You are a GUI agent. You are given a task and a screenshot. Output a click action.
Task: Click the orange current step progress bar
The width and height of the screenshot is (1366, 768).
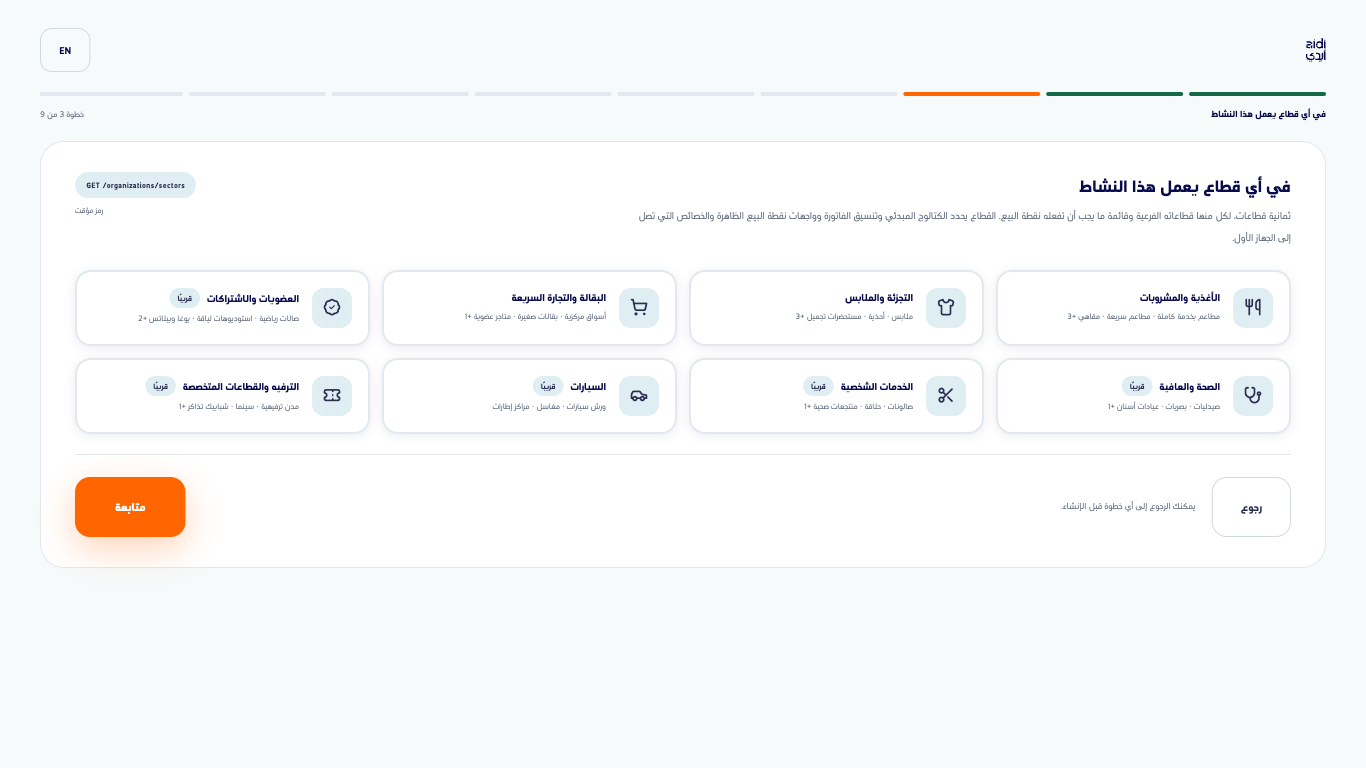[x=972, y=94]
